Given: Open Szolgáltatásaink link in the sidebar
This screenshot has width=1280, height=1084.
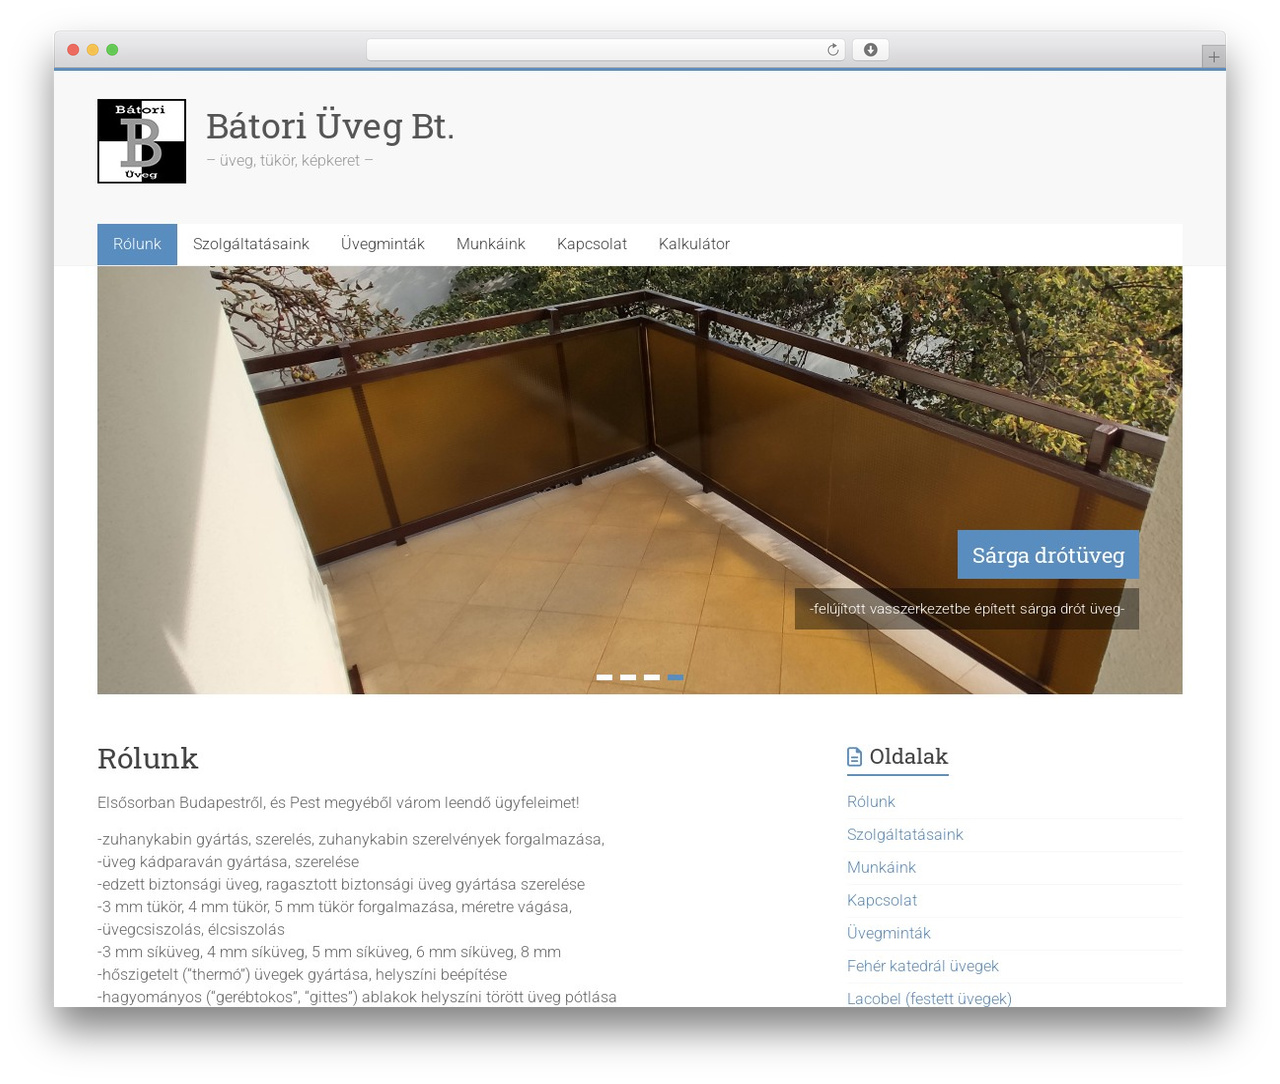Looking at the screenshot, I should coord(905,835).
